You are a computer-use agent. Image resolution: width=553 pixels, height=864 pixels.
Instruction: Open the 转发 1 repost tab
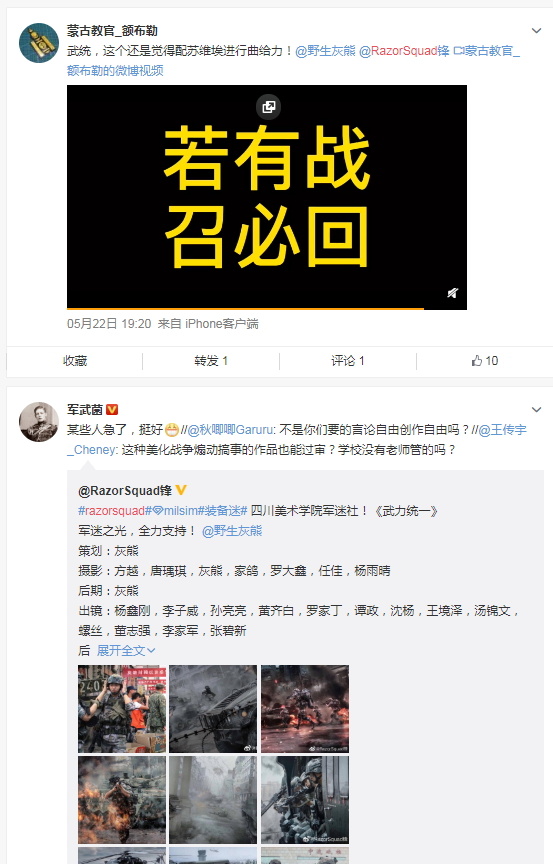coord(211,361)
